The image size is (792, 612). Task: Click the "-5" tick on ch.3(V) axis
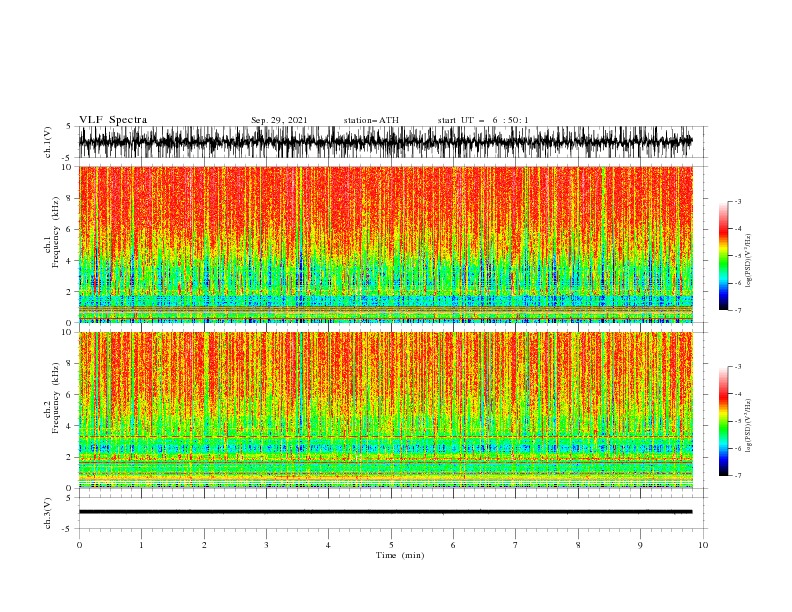point(68,529)
